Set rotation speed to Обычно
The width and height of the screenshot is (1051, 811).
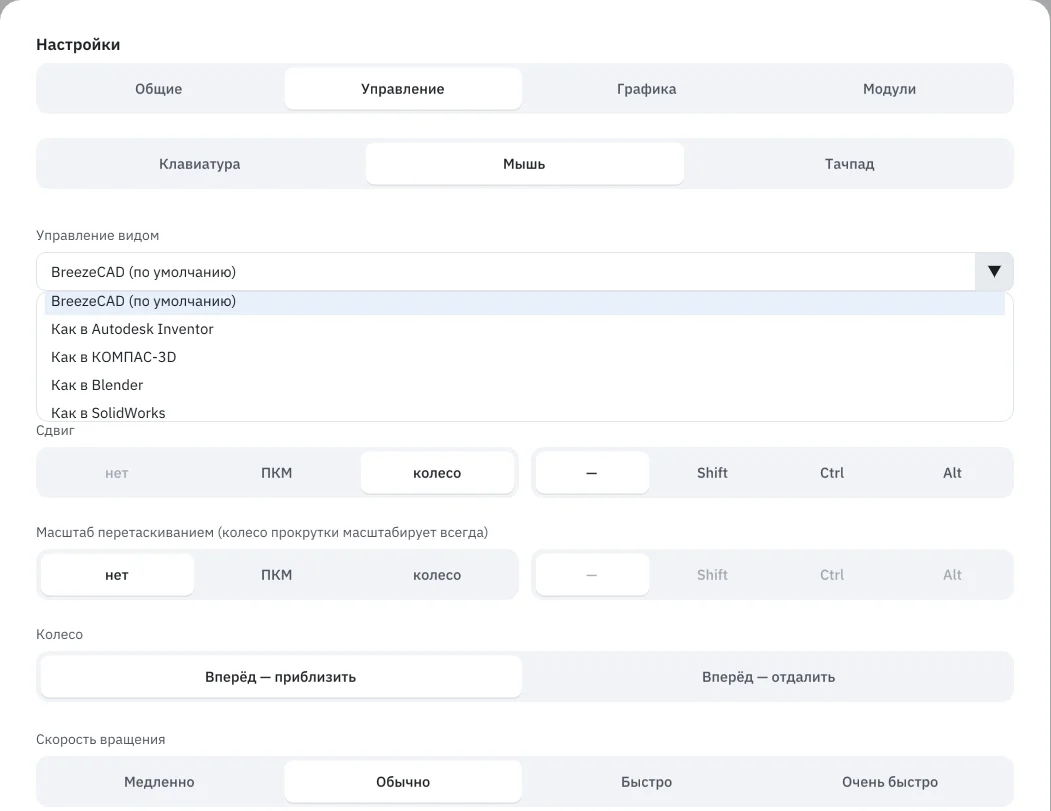[403, 782]
